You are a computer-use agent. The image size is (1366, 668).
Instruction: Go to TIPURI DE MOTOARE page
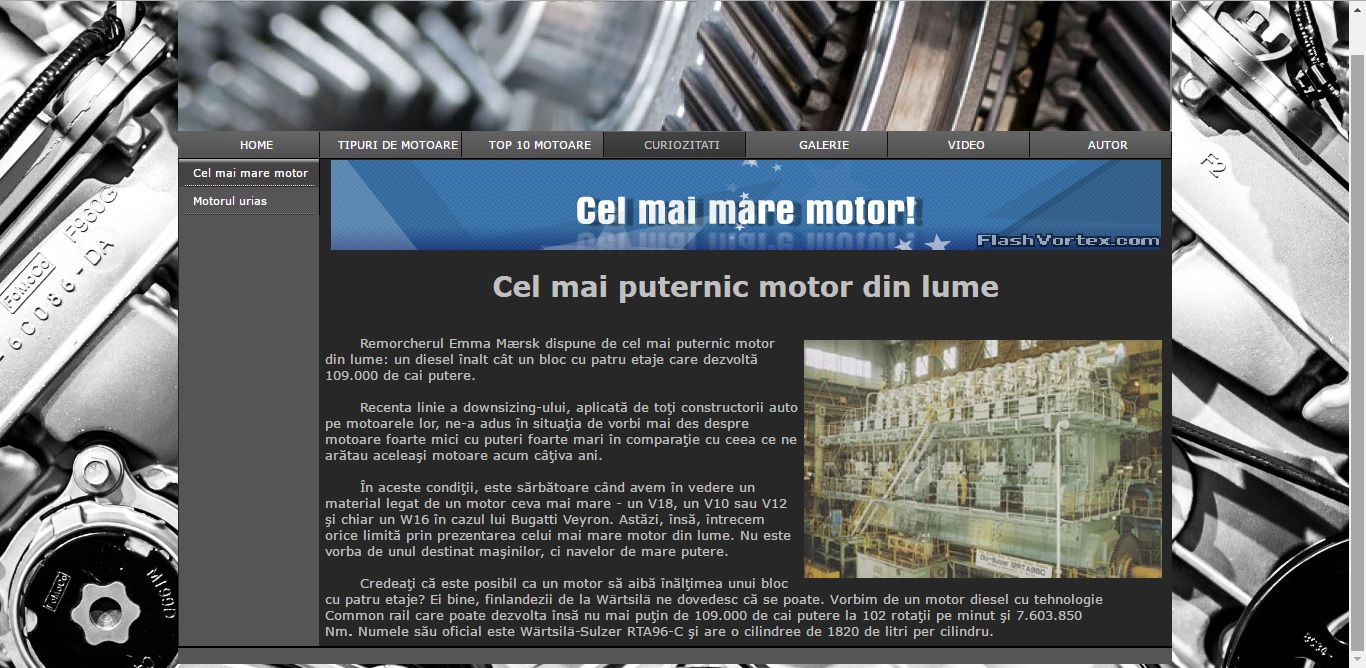coord(397,145)
